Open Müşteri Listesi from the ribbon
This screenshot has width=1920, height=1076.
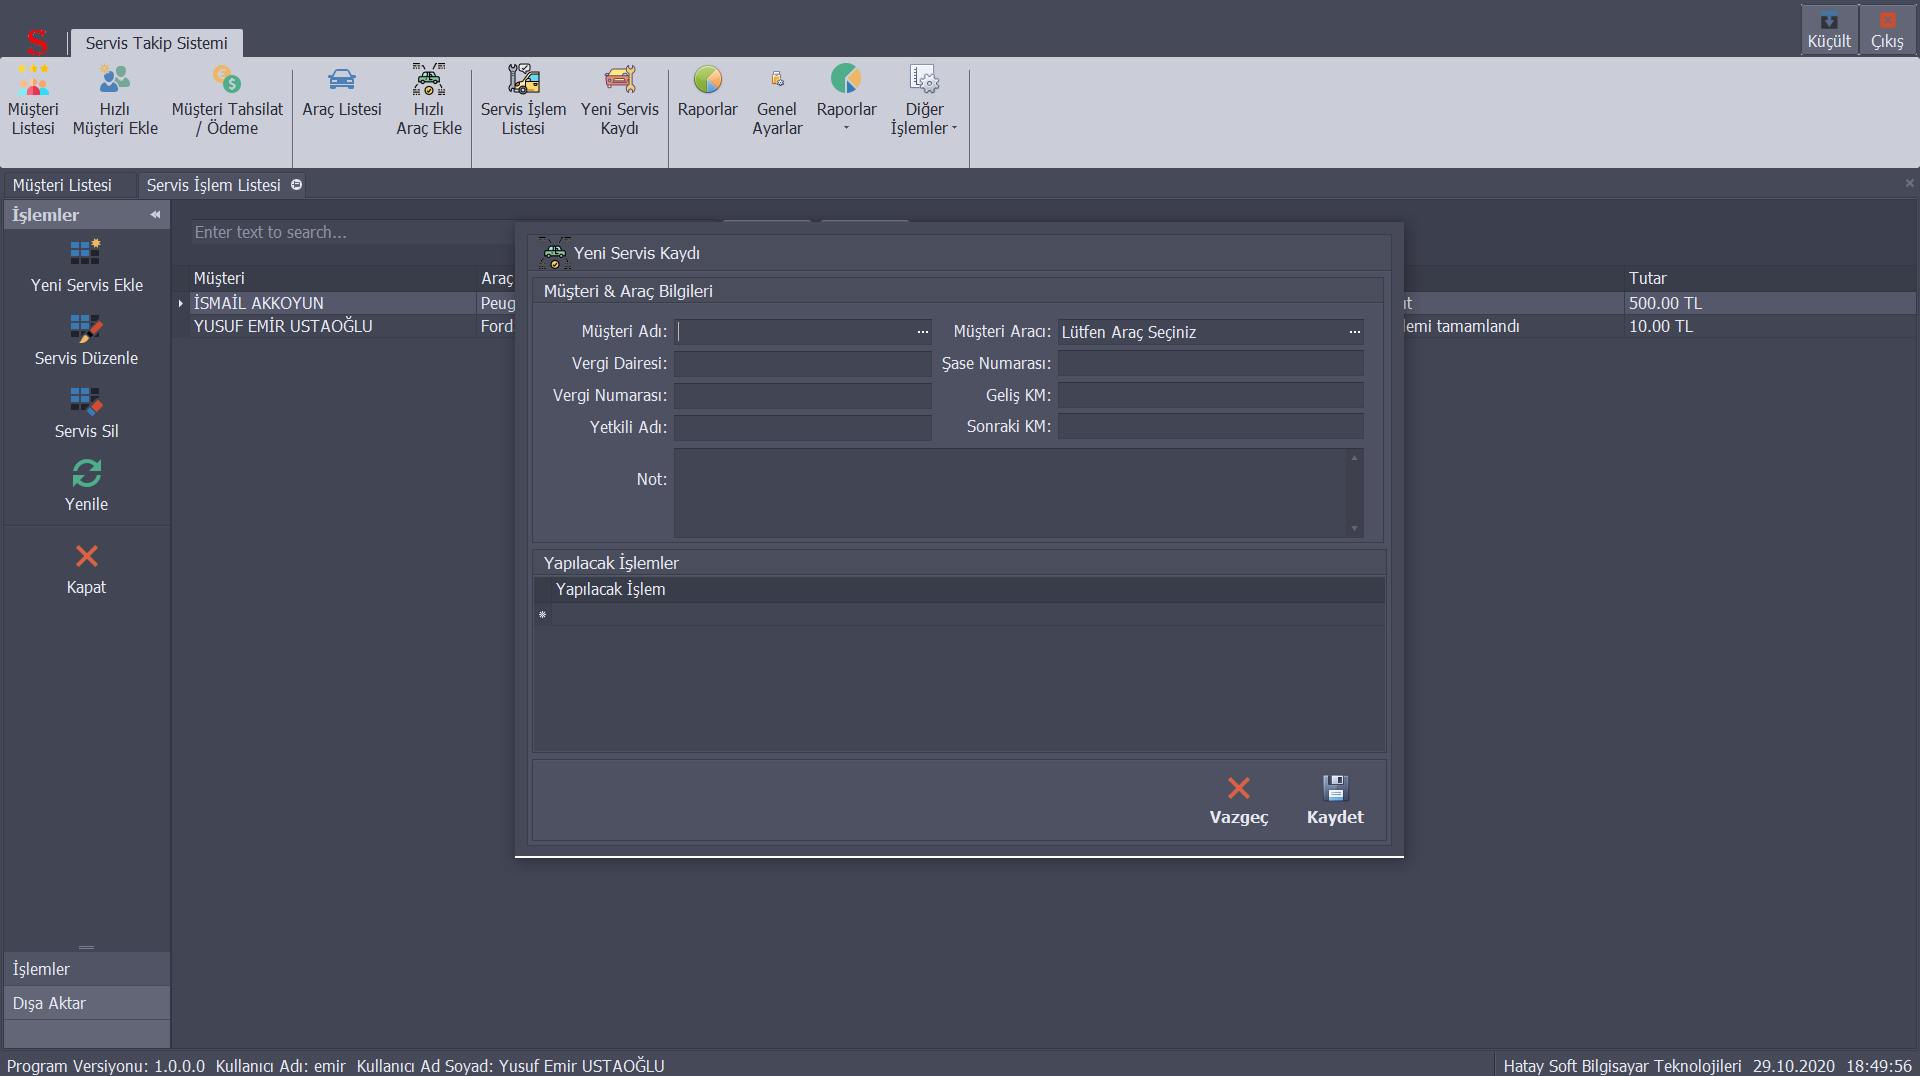pos(33,100)
